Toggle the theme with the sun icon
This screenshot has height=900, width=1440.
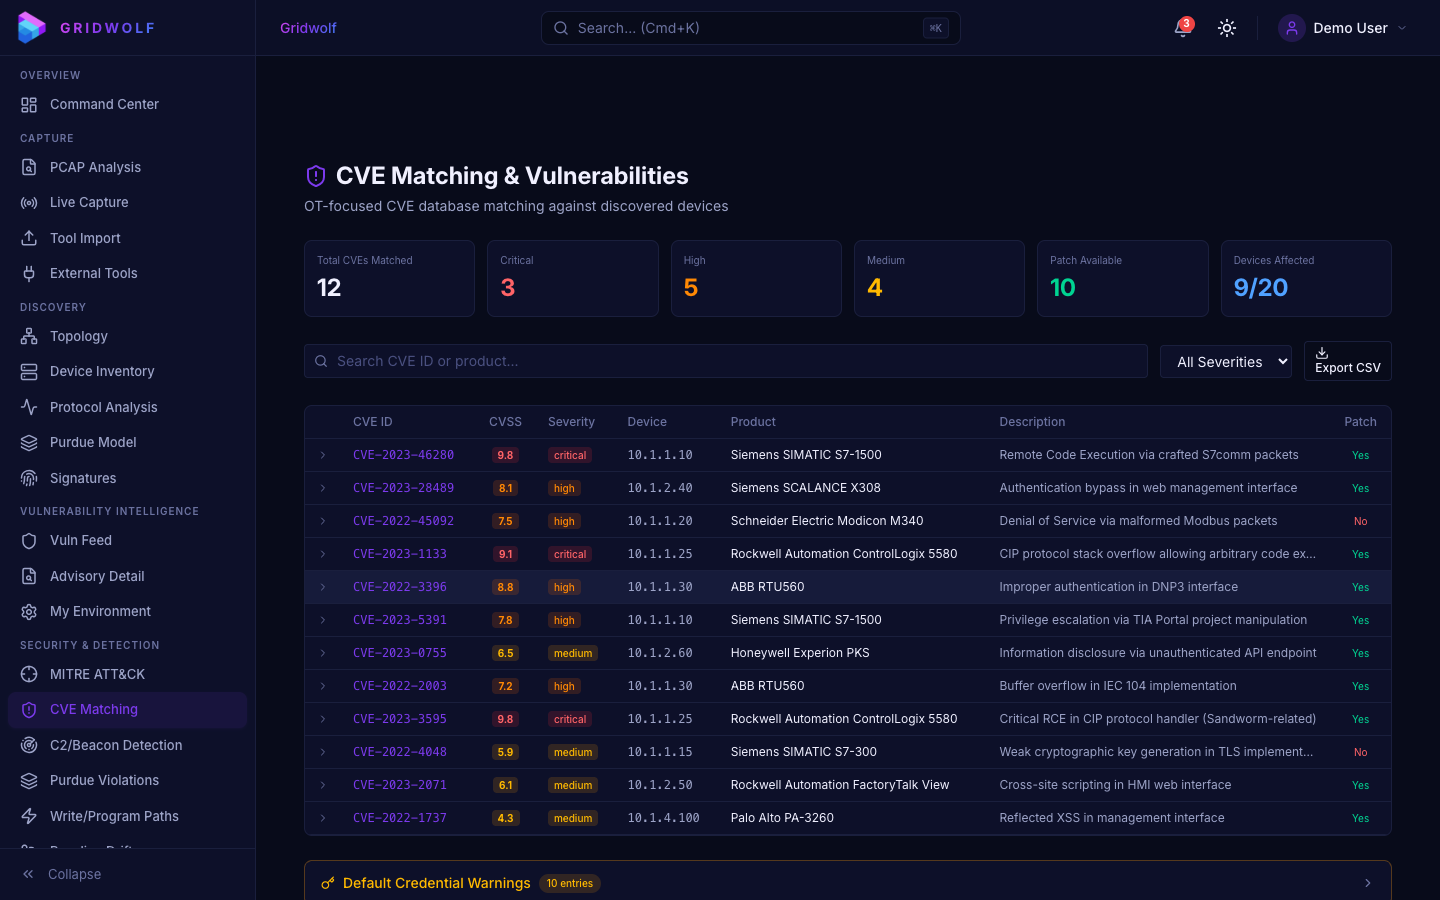[1227, 28]
